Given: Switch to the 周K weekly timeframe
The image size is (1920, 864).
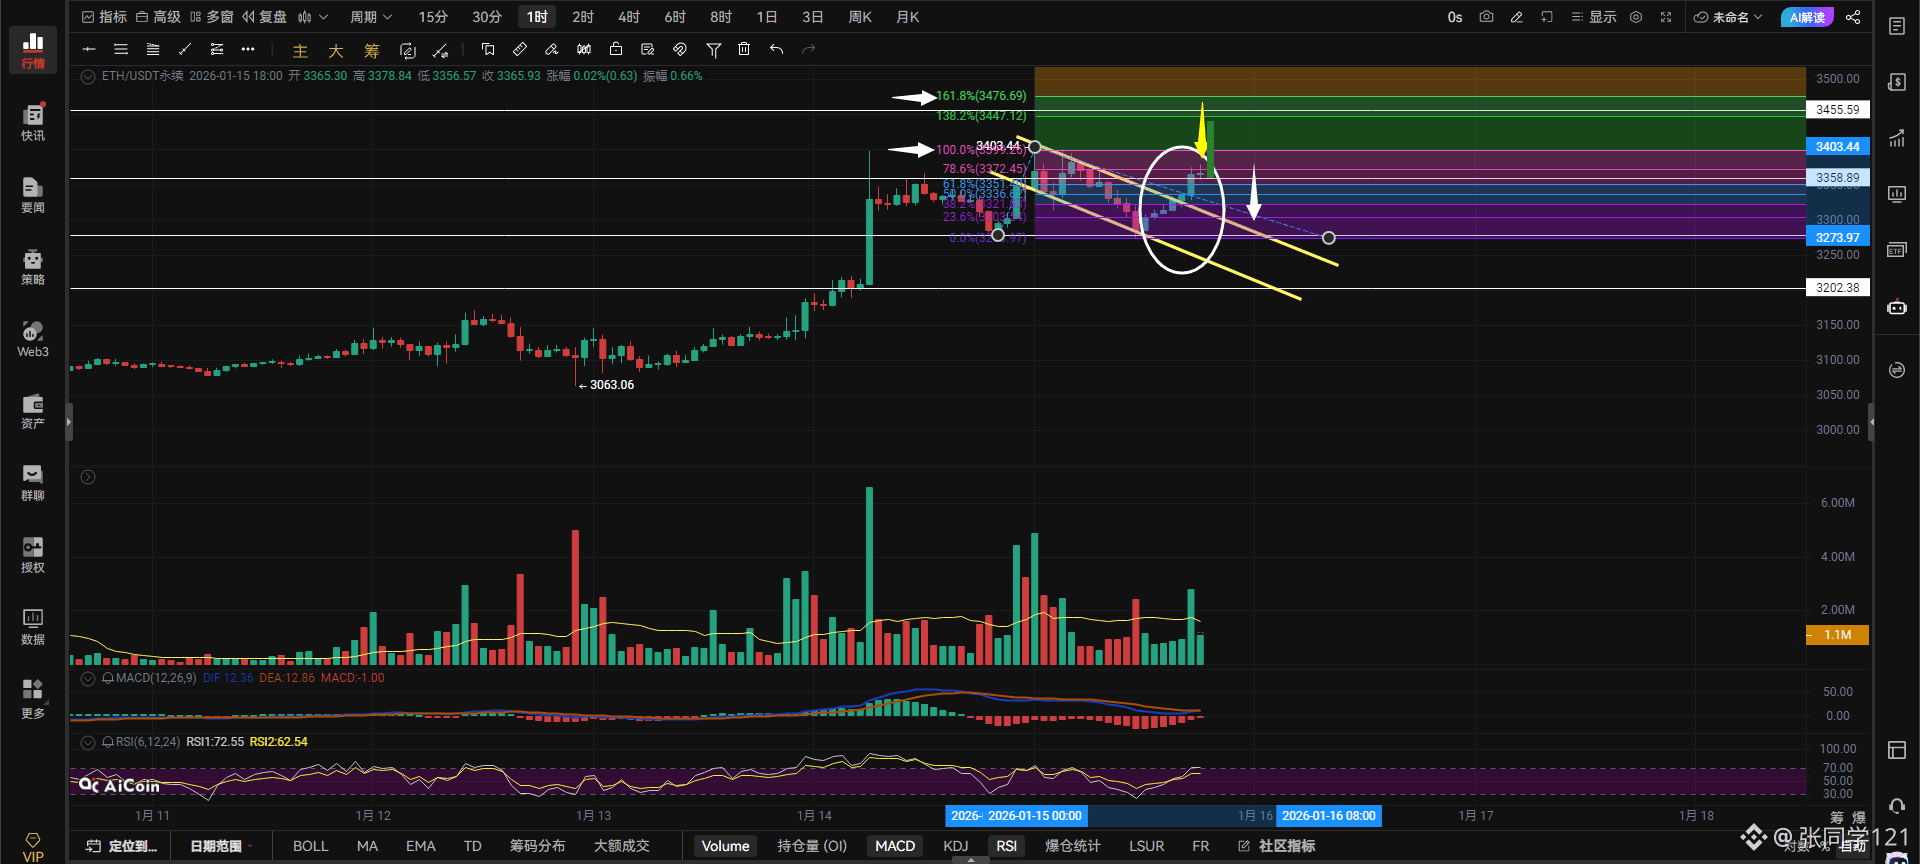Looking at the screenshot, I should [860, 17].
